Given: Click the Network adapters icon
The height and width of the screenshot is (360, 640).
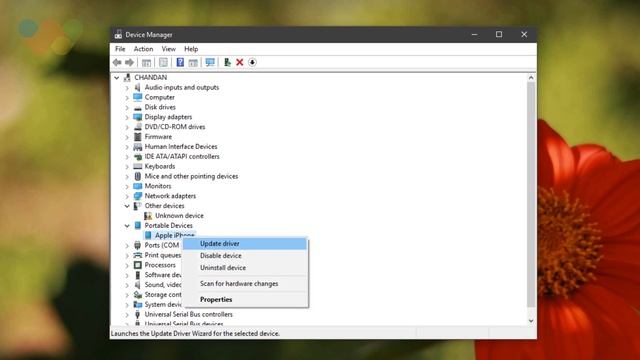Looking at the screenshot, I should click(138, 196).
